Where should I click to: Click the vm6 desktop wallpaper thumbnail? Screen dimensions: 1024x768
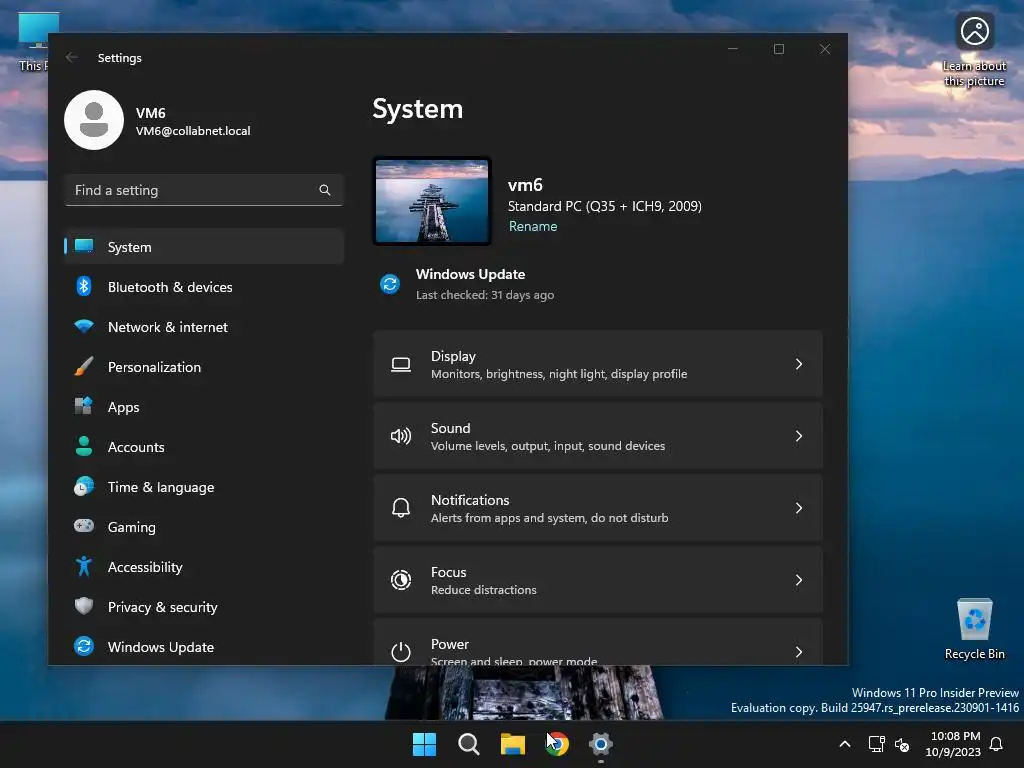click(432, 201)
